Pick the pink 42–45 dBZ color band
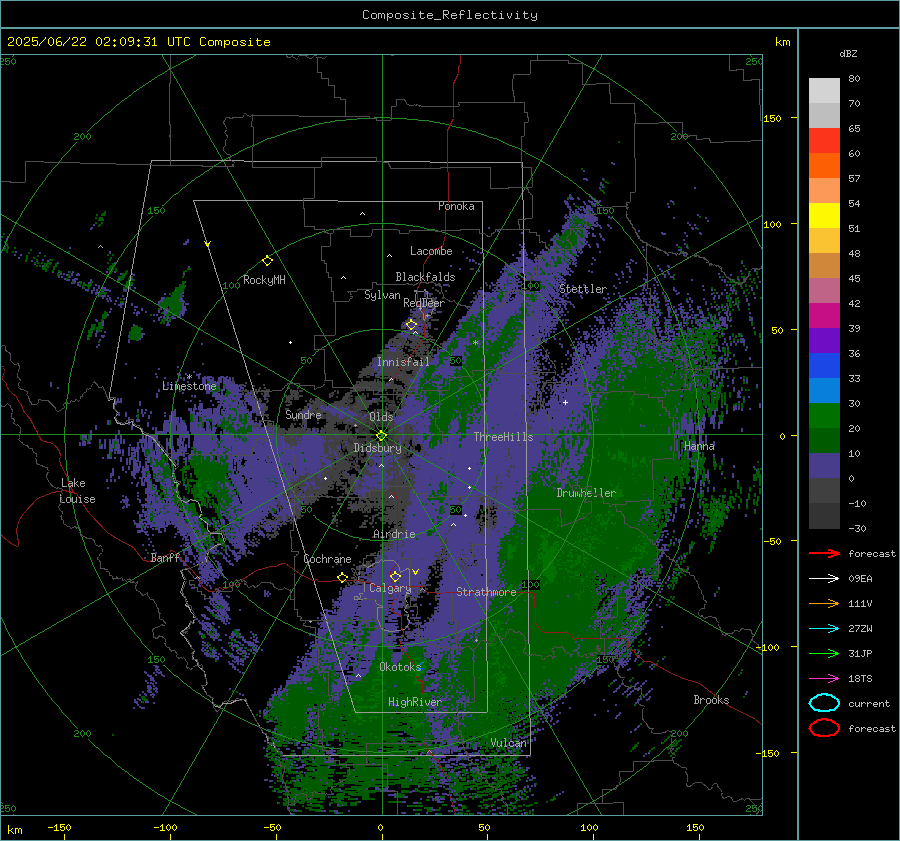 pyautogui.click(x=824, y=291)
